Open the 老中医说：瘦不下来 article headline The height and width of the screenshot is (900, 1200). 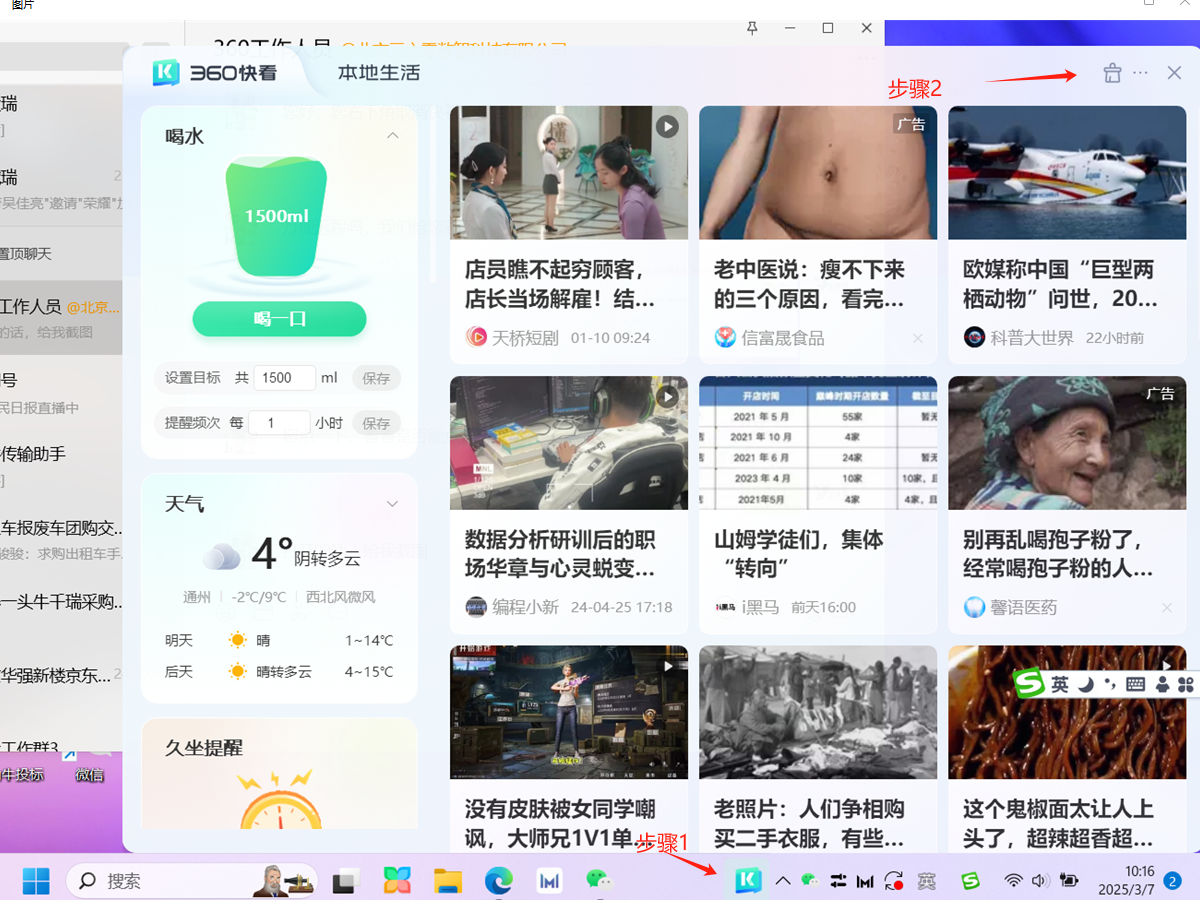coord(809,284)
